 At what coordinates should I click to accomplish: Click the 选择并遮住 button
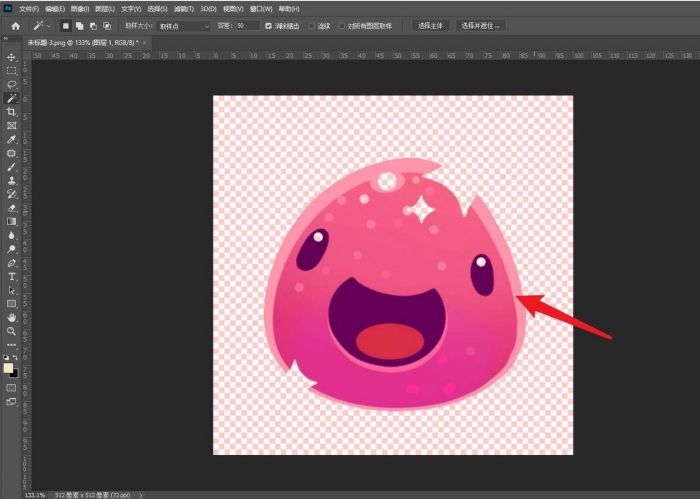click(481, 25)
